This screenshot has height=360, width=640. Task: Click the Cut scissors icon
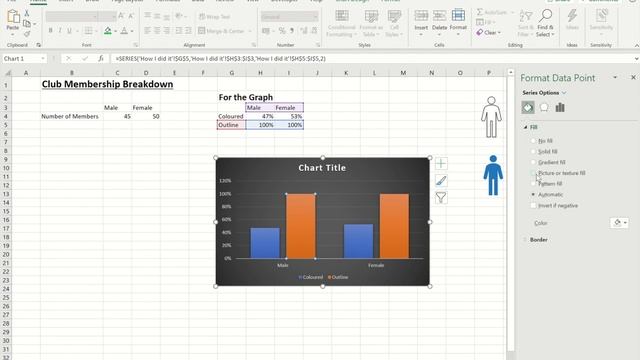click(x=27, y=14)
